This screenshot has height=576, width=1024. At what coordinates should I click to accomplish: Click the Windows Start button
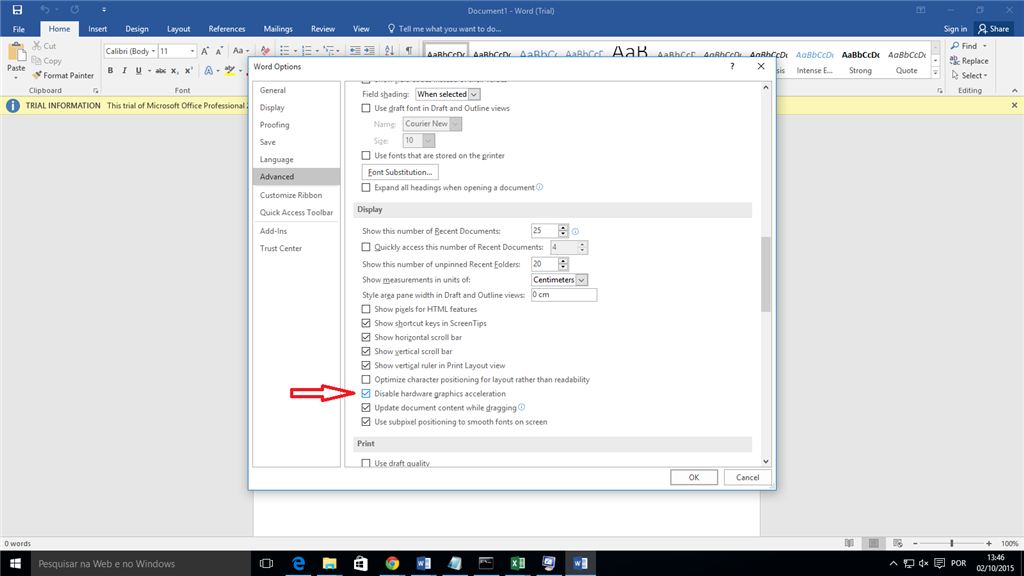pyautogui.click(x=15, y=563)
